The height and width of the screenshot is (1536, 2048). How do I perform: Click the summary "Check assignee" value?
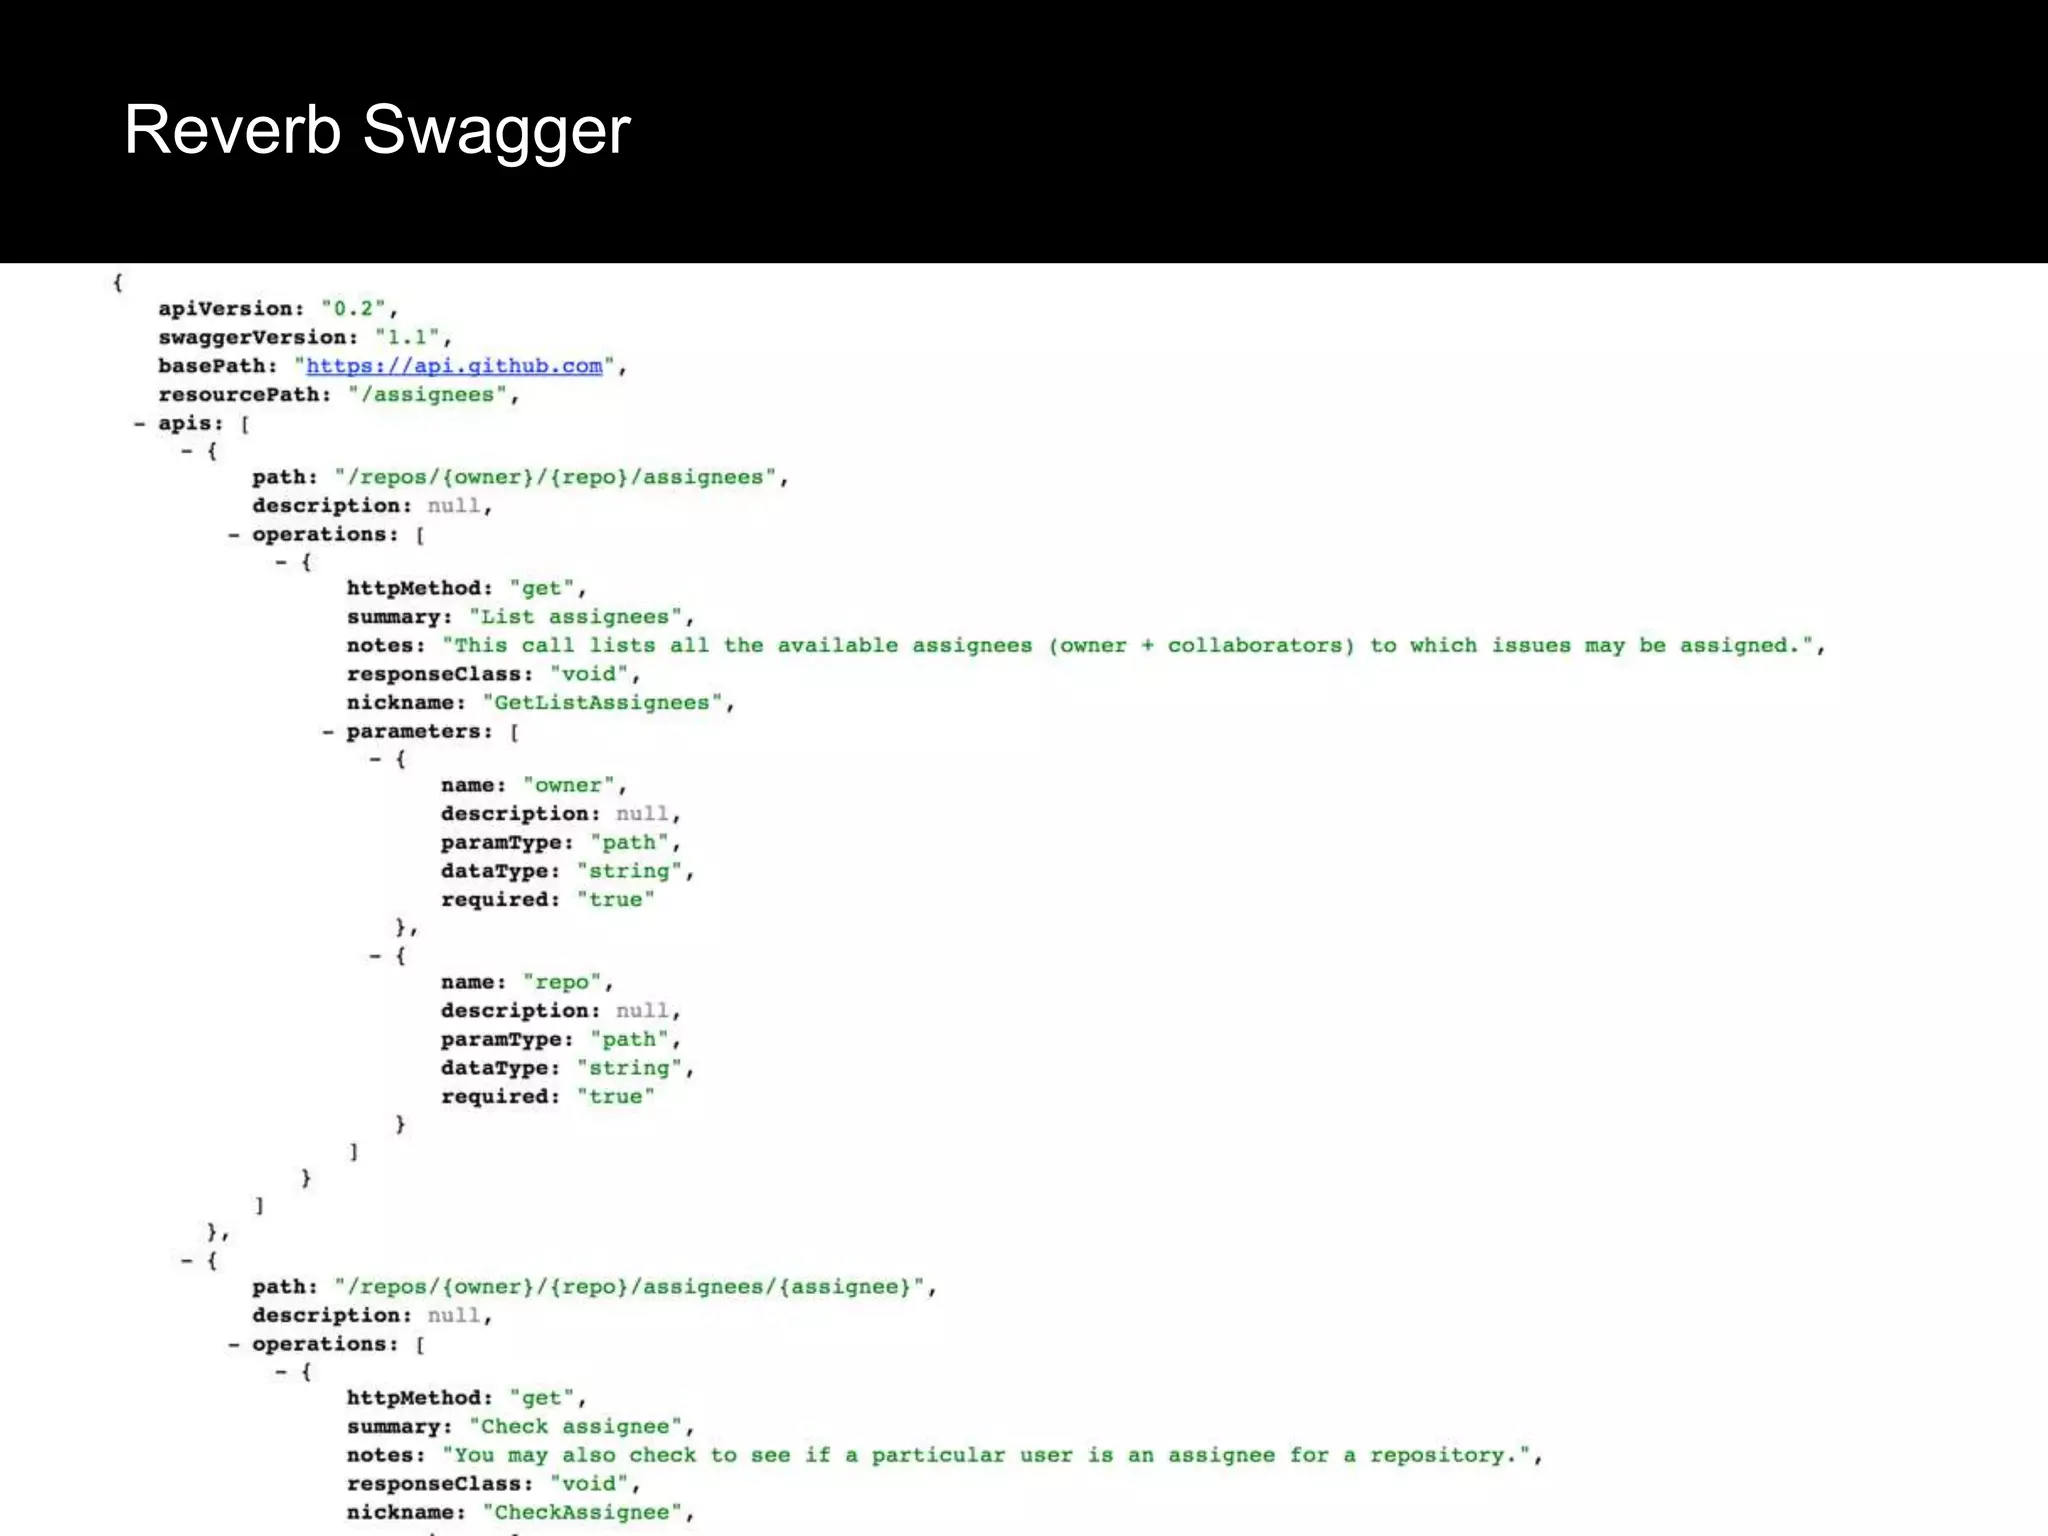tap(575, 1427)
